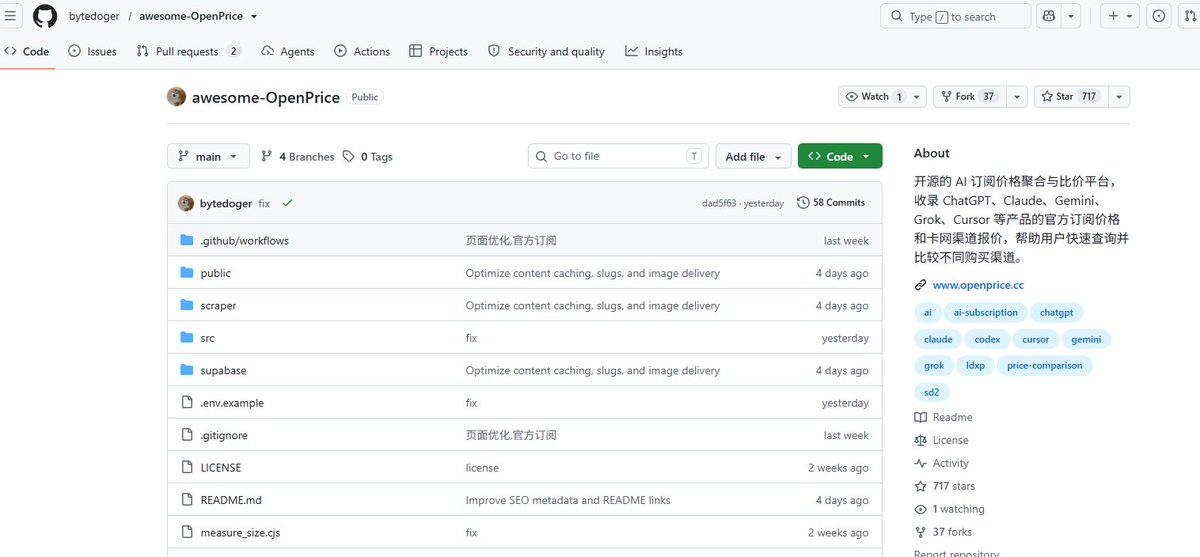Click the book icon next to Readme
1200x557 pixels.
coord(920,417)
